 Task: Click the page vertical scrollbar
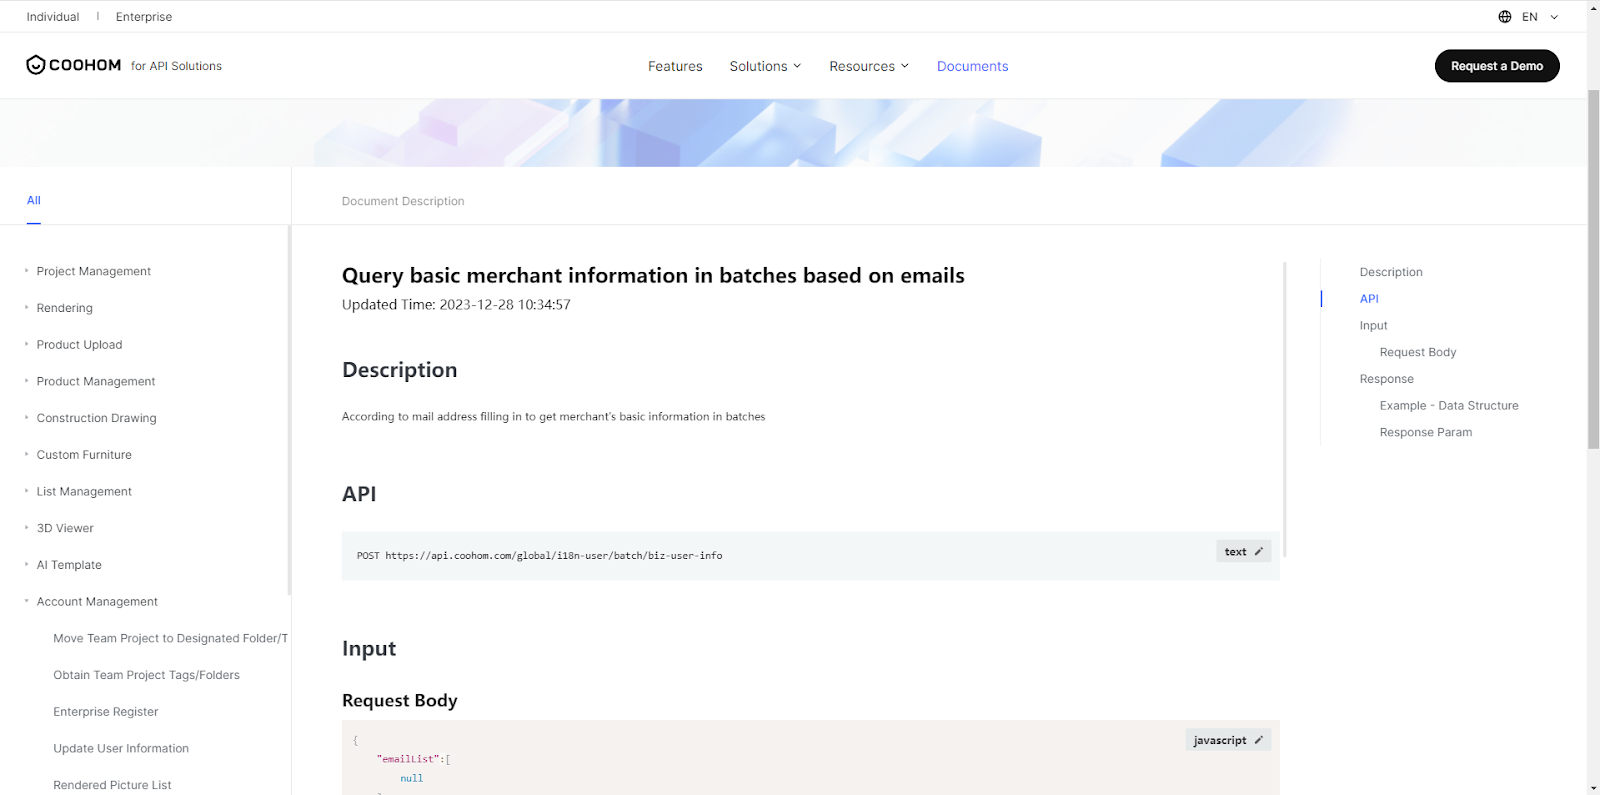click(x=1593, y=270)
